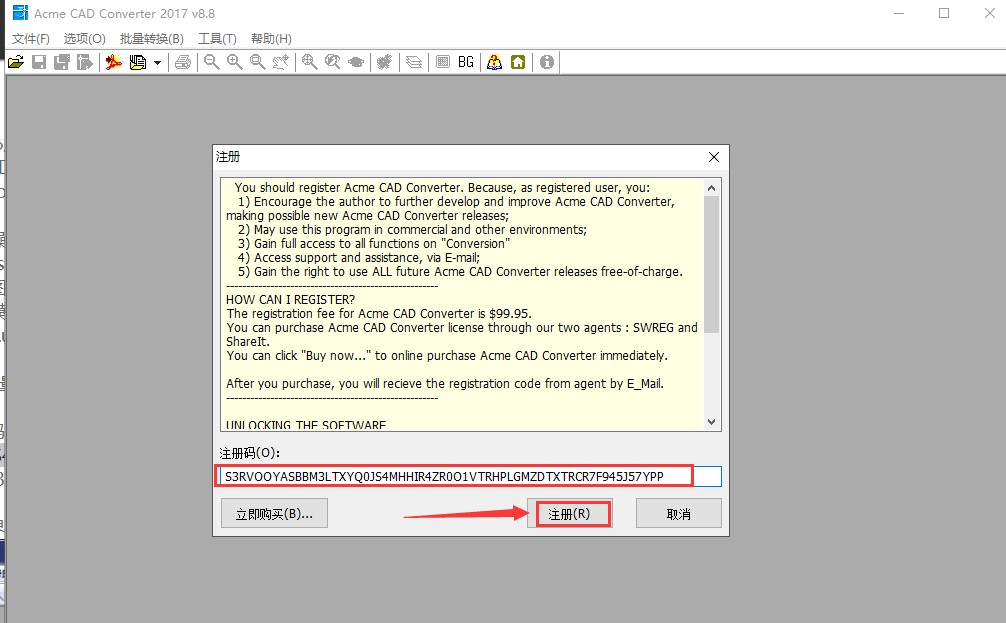
Task: Click the Save floppy disk icon
Action: coord(39,62)
